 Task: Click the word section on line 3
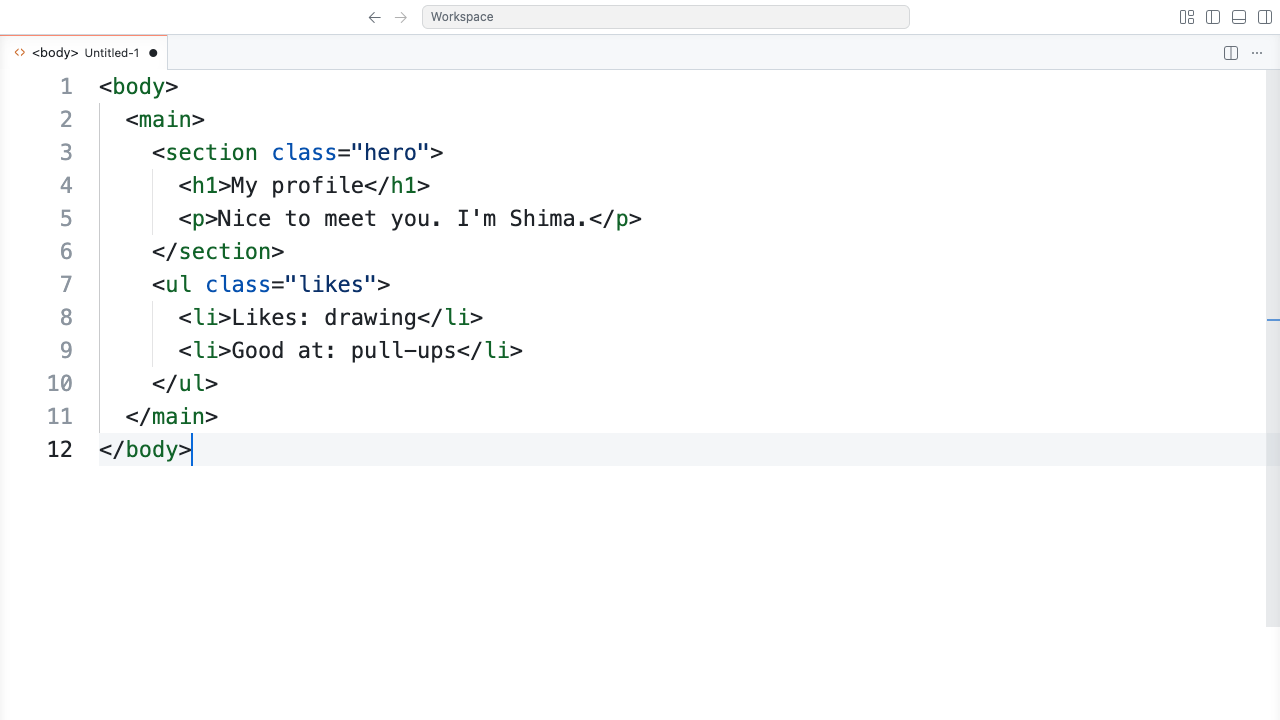211,153
